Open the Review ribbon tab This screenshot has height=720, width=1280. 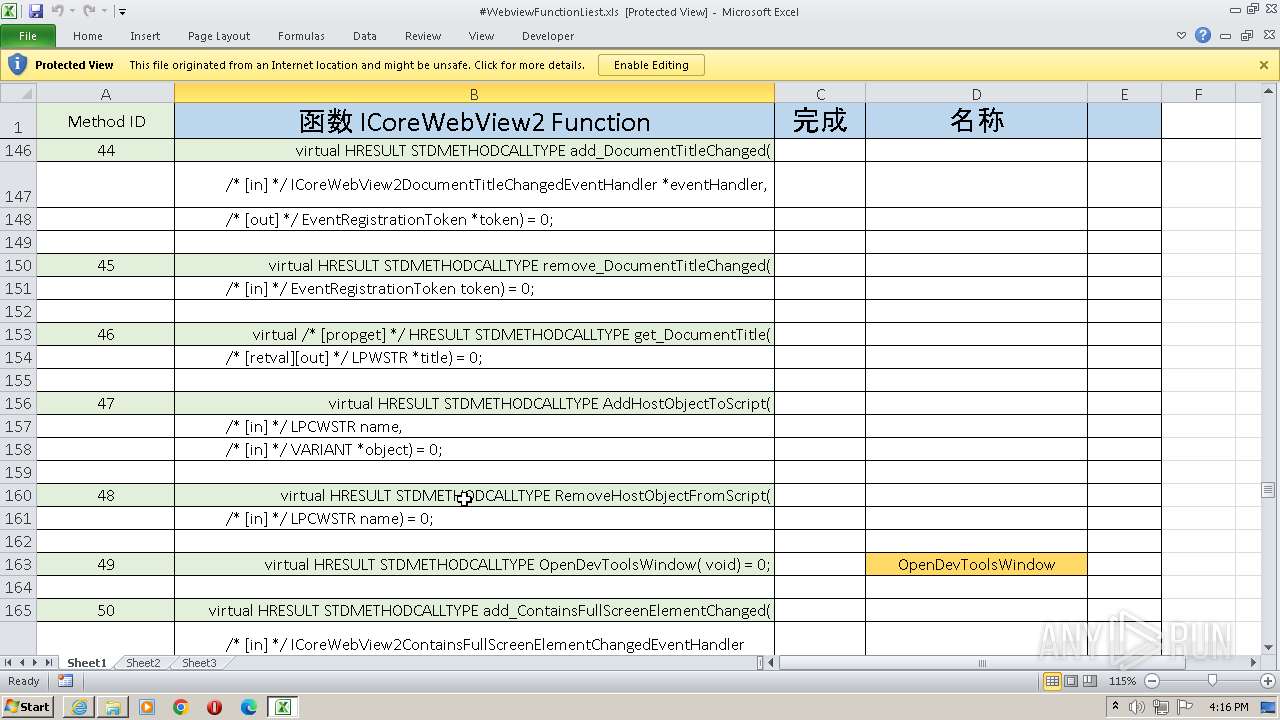point(423,36)
